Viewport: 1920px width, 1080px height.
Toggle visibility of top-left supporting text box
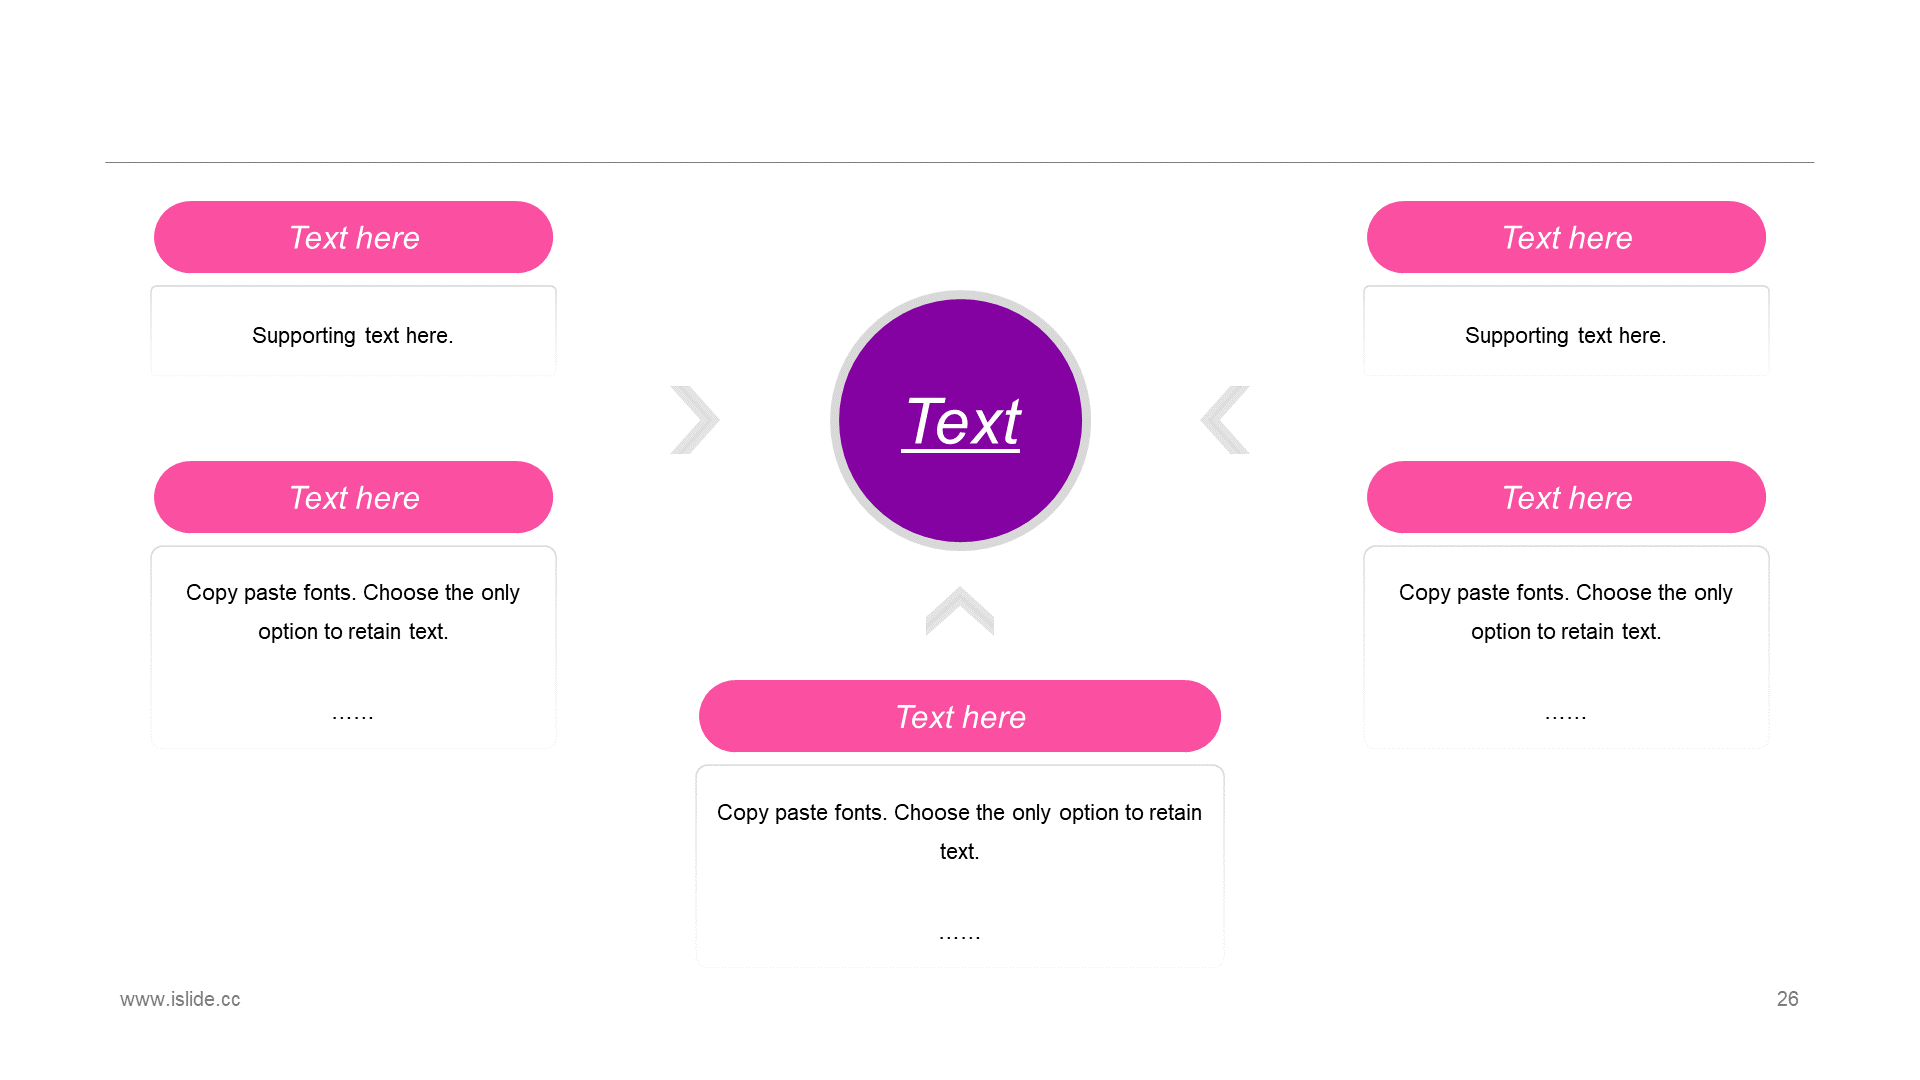tap(352, 334)
